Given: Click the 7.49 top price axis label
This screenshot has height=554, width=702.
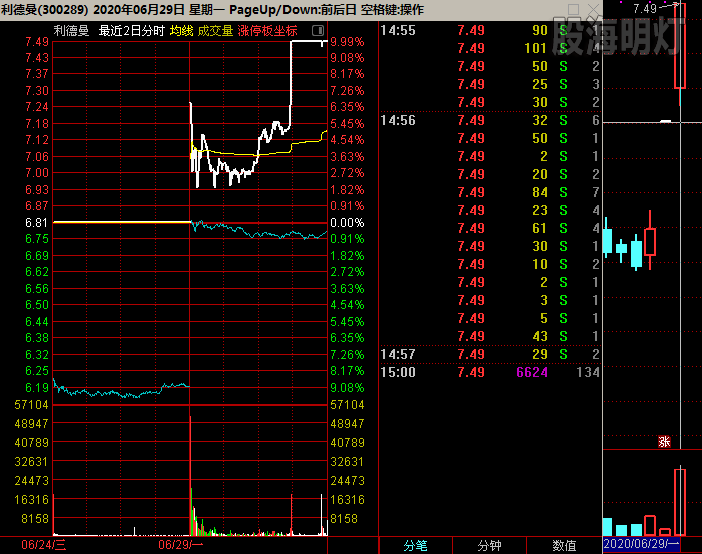Looking at the screenshot, I should click(x=37, y=42).
